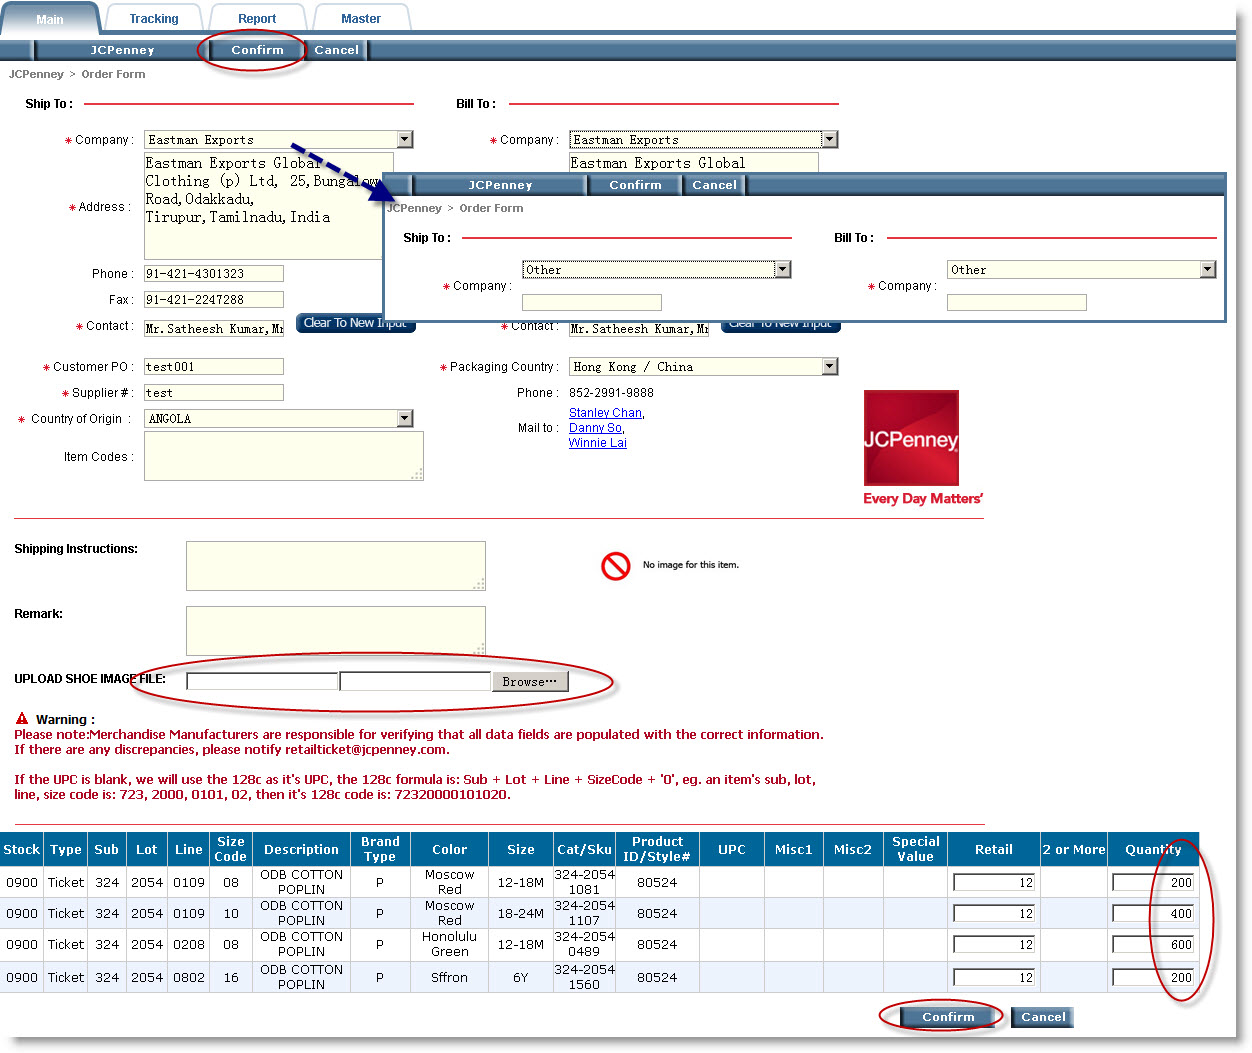This screenshot has width=1252, height=1053.
Task: Click JCPenney in the inset popup bar
Action: tap(500, 185)
